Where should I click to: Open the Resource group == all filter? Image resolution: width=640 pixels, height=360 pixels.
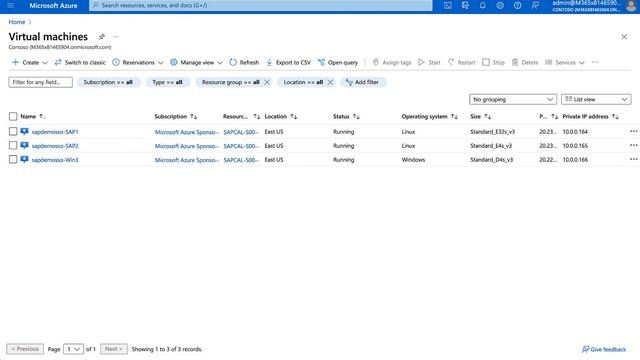click(x=230, y=82)
